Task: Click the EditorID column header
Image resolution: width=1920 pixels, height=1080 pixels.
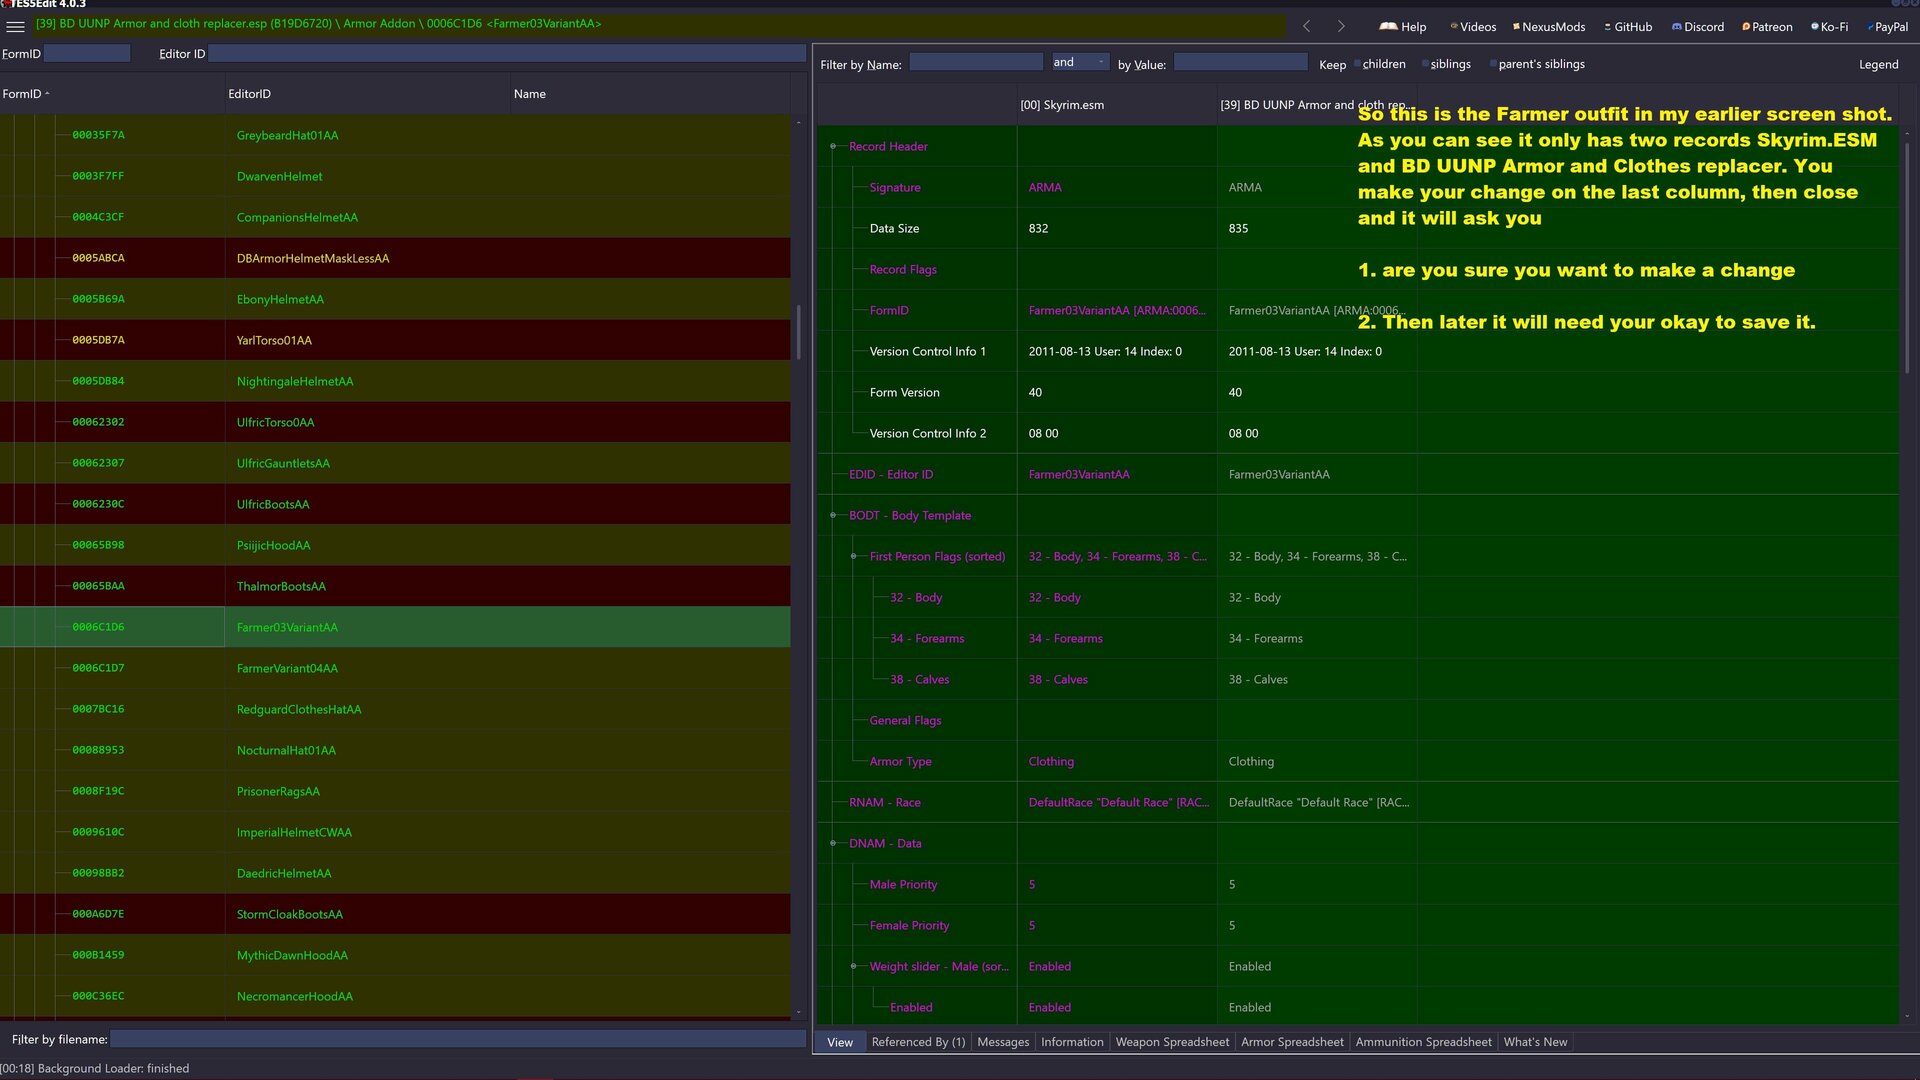Action: (367, 94)
